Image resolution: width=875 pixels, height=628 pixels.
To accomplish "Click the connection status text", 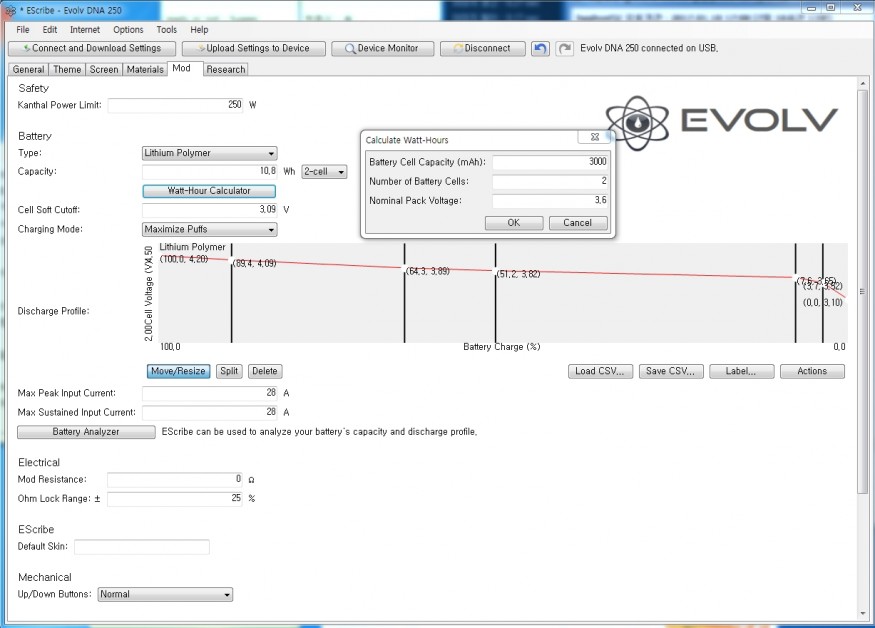I will click(649, 49).
